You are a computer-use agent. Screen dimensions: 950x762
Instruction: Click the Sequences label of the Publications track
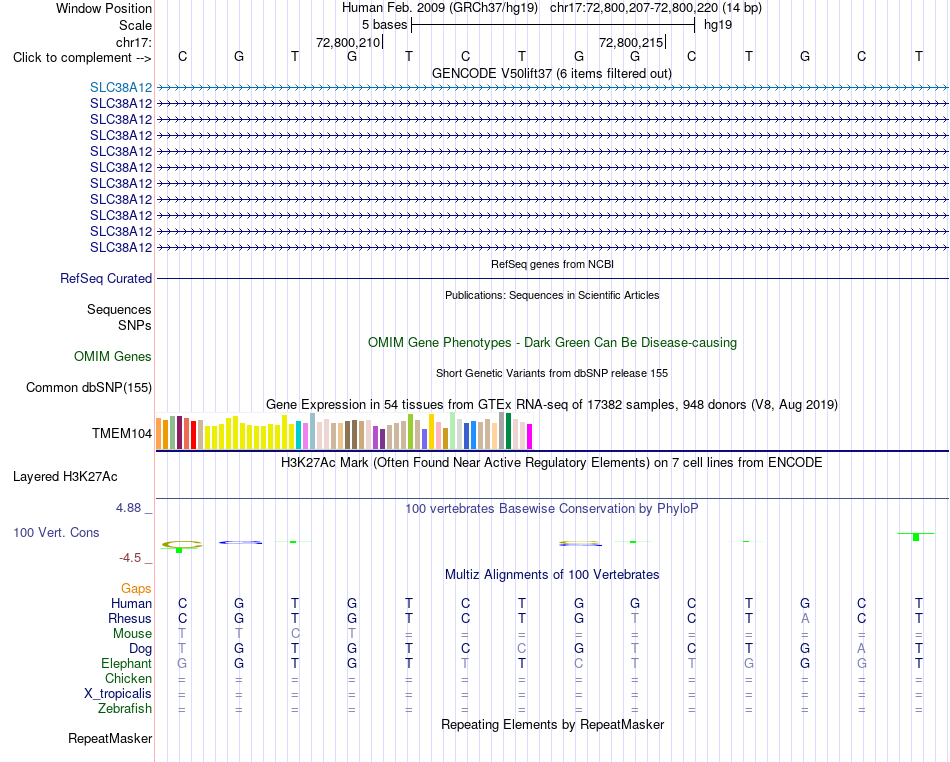click(119, 310)
